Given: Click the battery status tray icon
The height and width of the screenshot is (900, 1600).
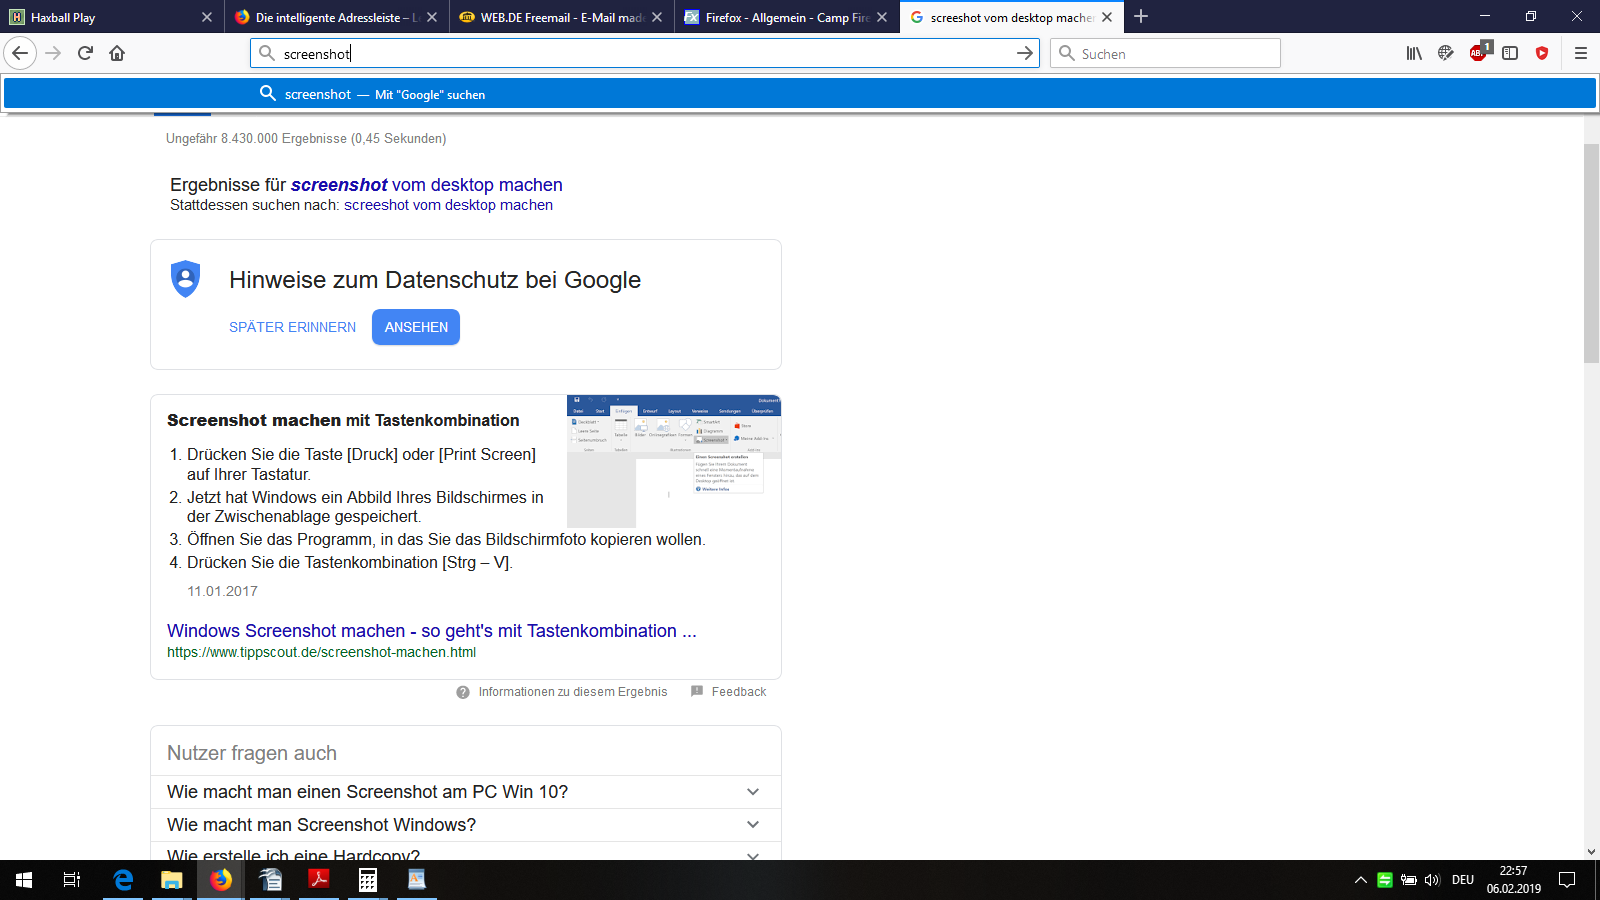Looking at the screenshot, I should coord(1408,880).
